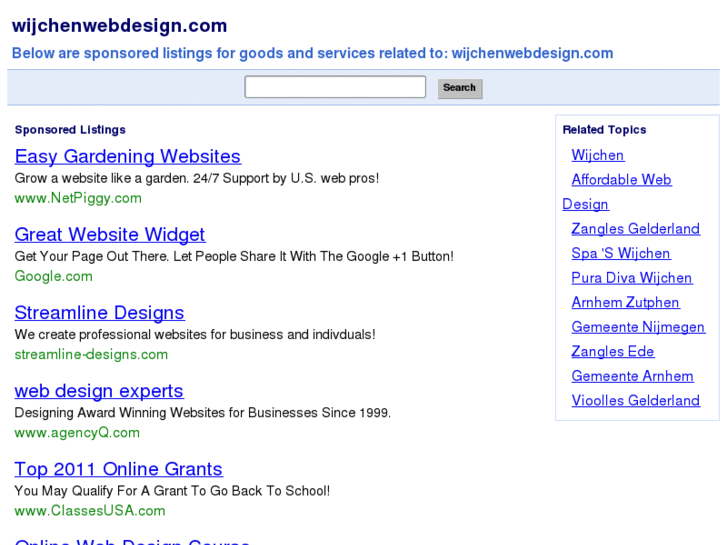
Task: Open the Easy Gardening Websites listing
Action: (127, 157)
